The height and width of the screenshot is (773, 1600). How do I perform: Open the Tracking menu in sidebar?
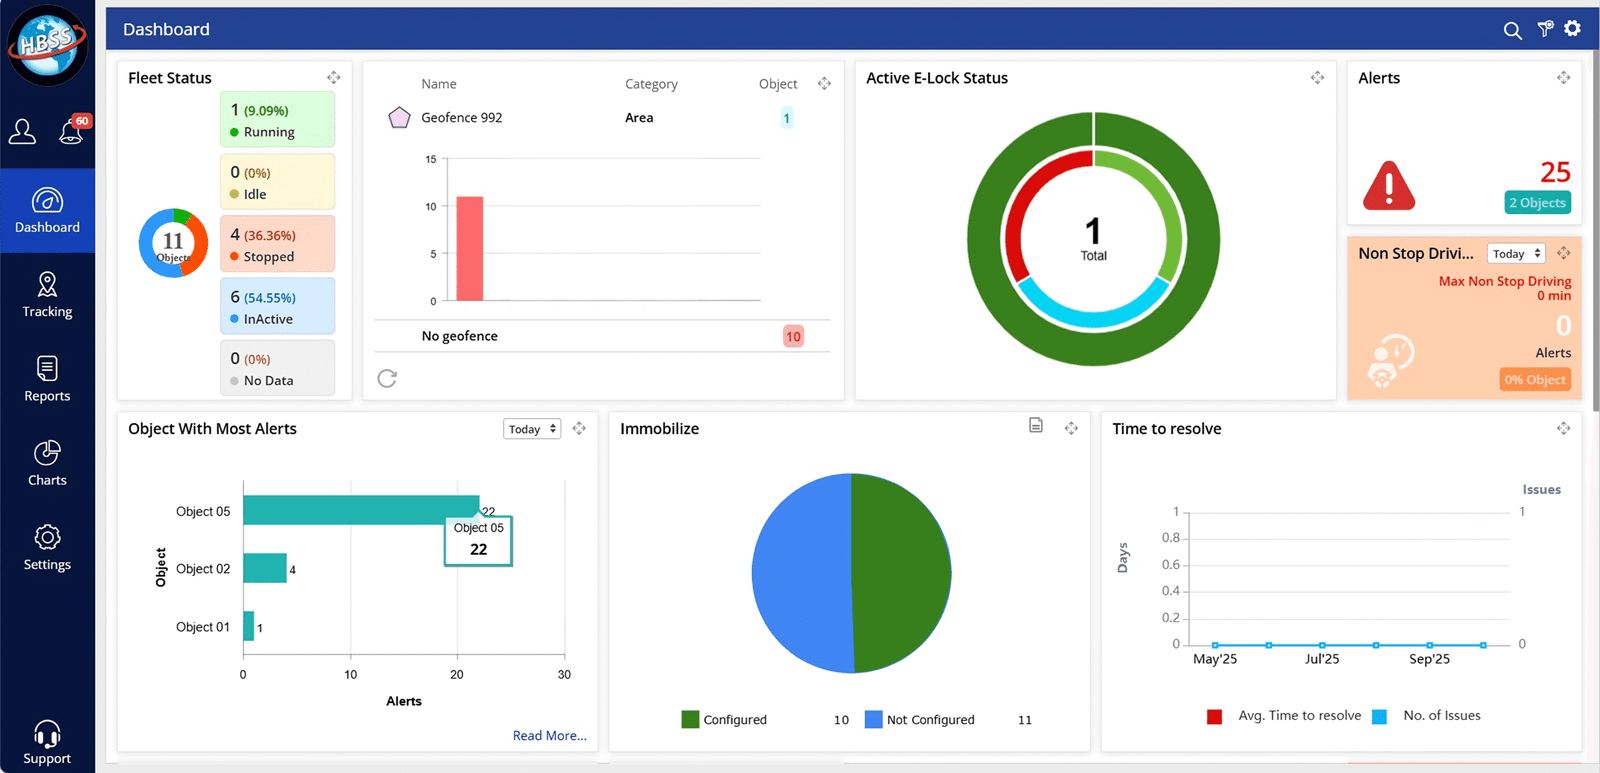47,295
